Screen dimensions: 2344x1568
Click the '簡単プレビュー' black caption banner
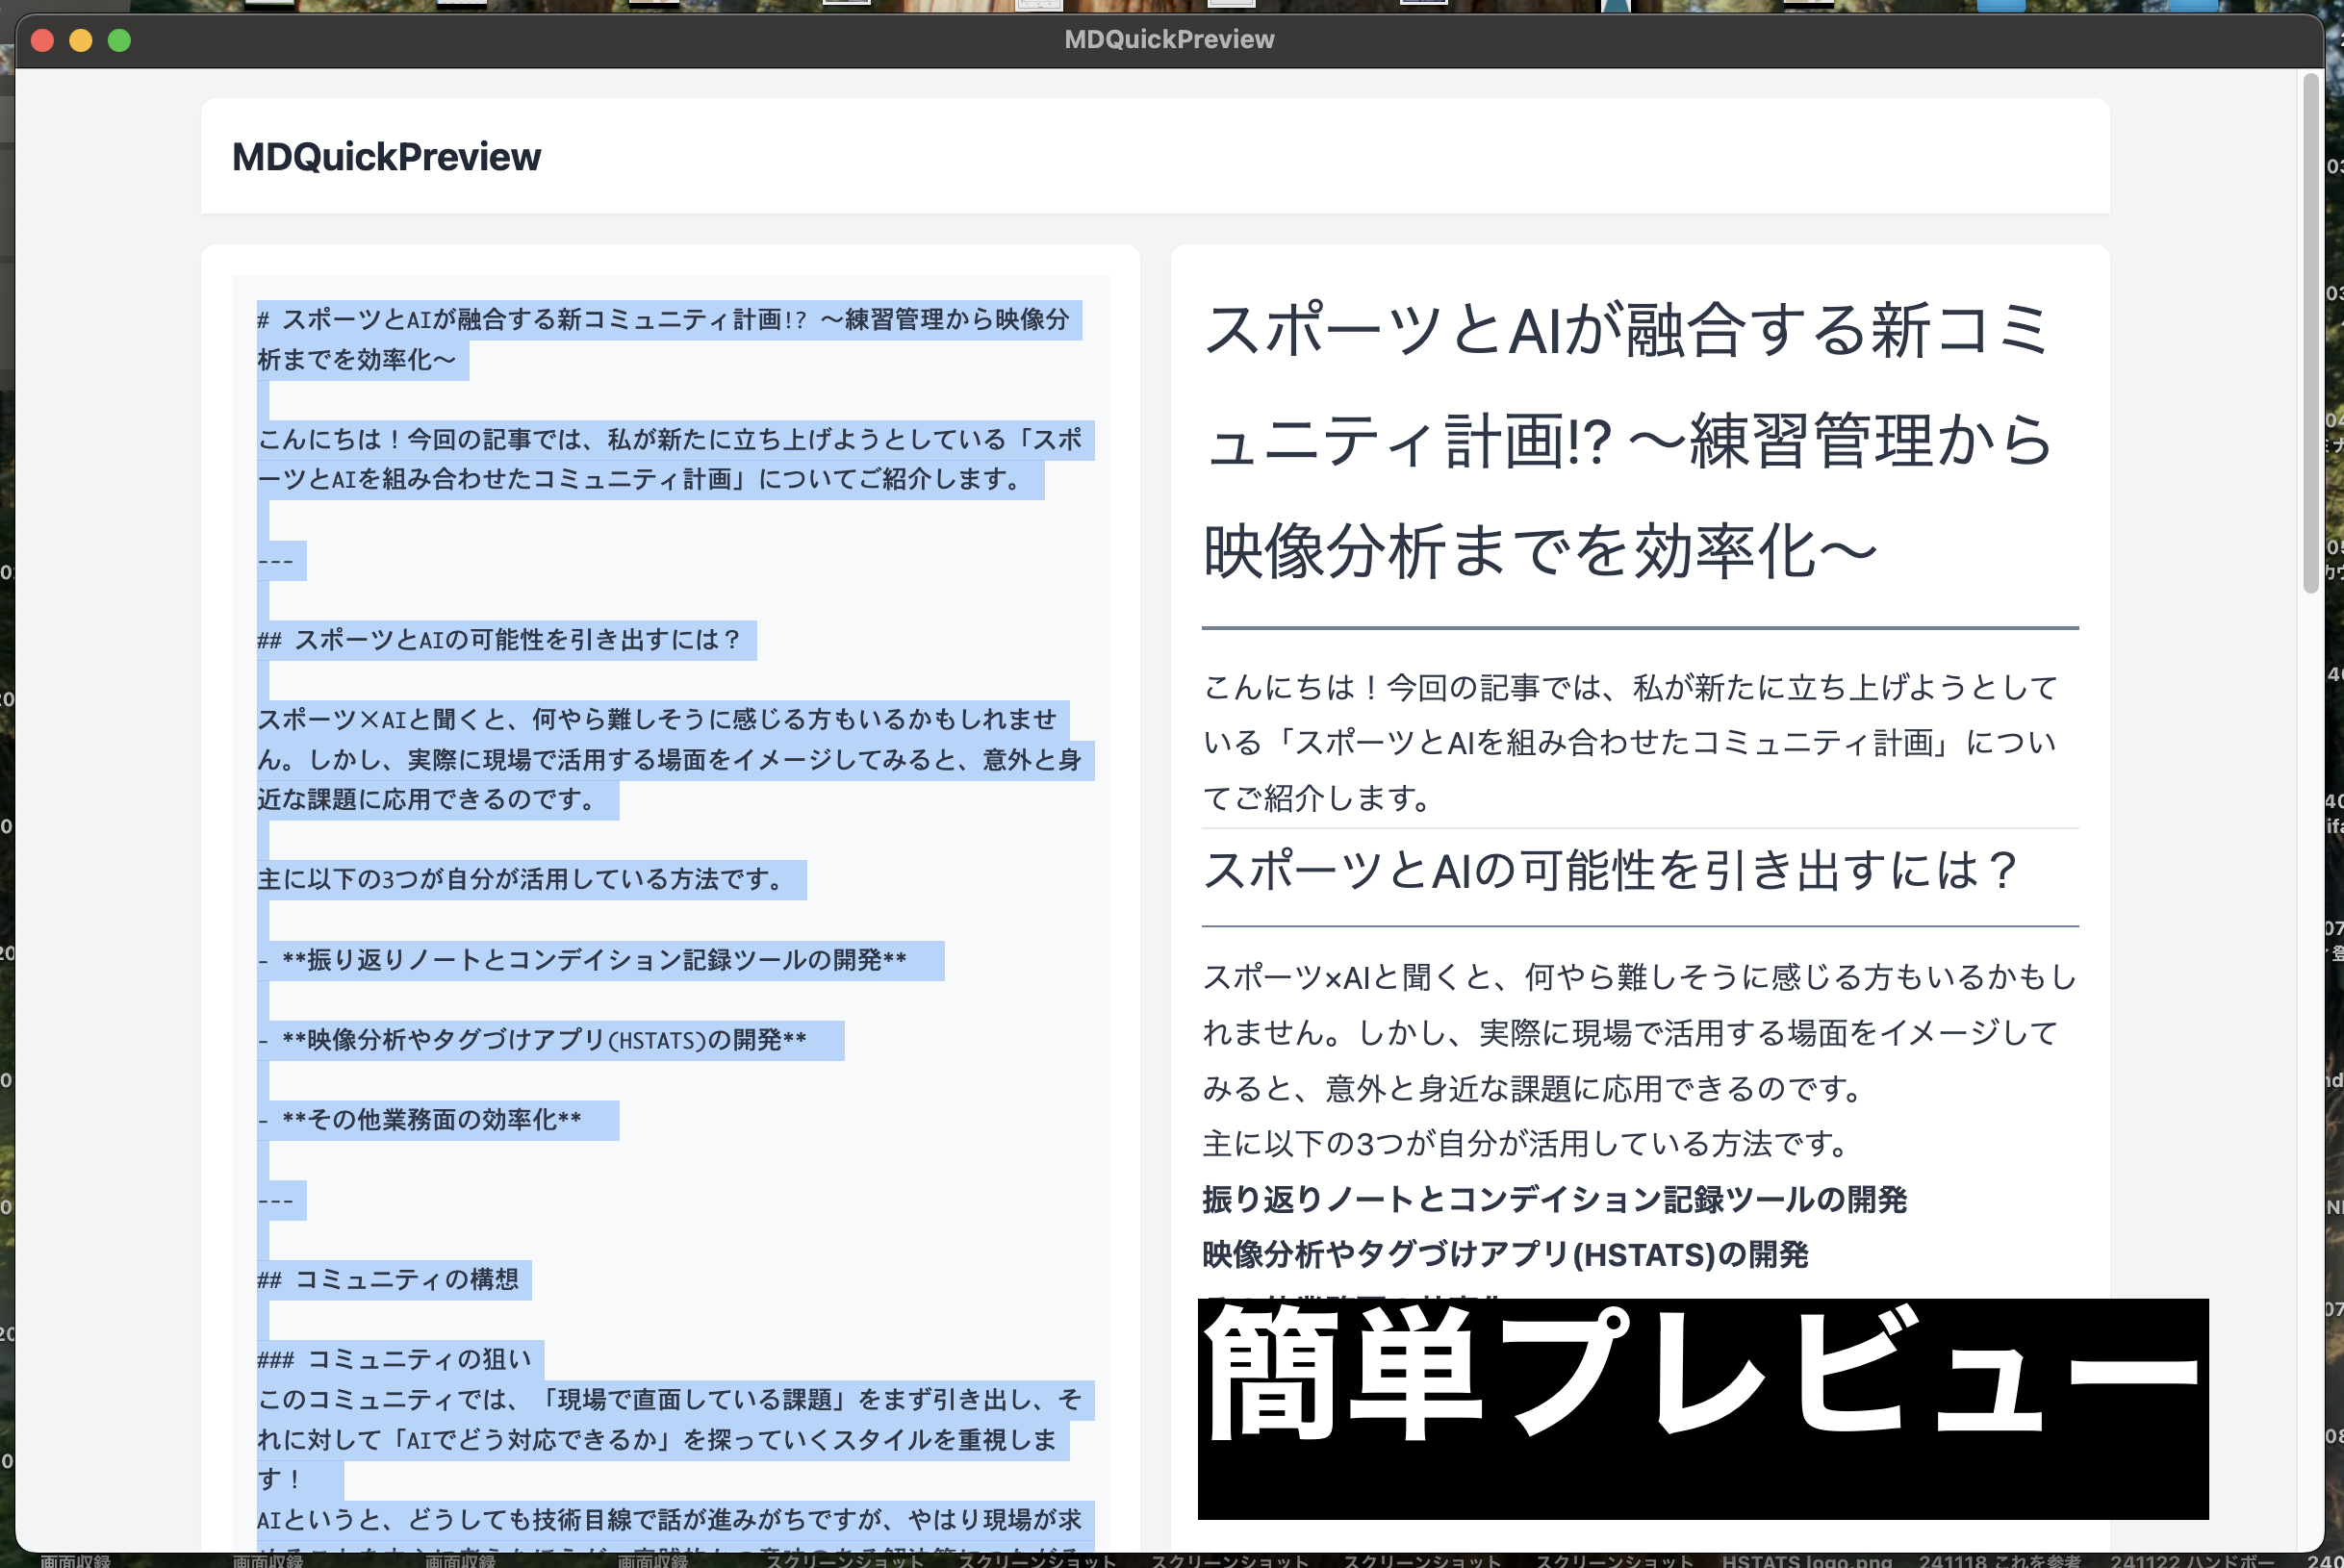(x=1702, y=1408)
